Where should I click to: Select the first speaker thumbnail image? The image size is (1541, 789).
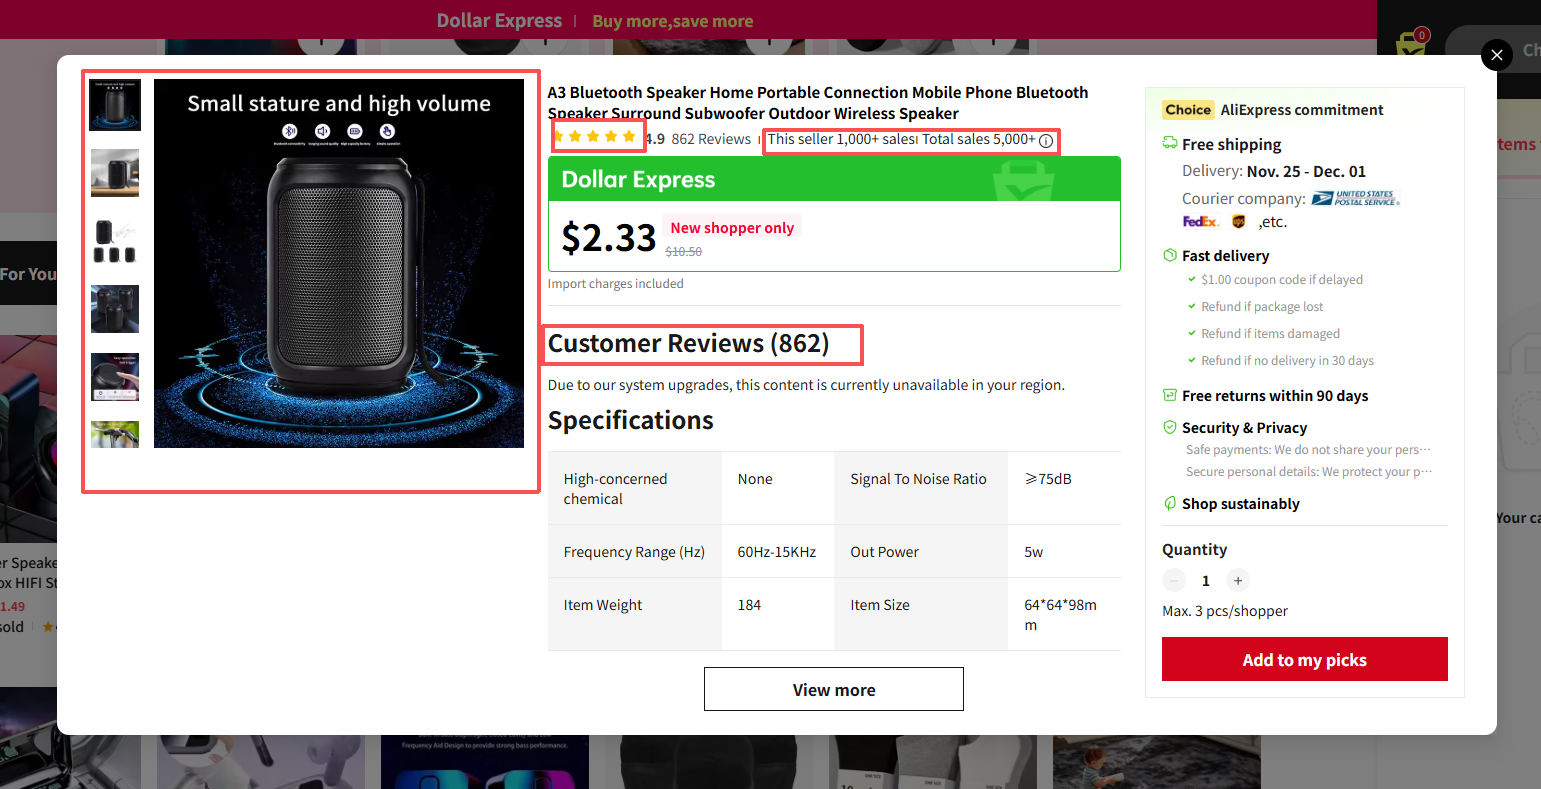tap(115, 105)
